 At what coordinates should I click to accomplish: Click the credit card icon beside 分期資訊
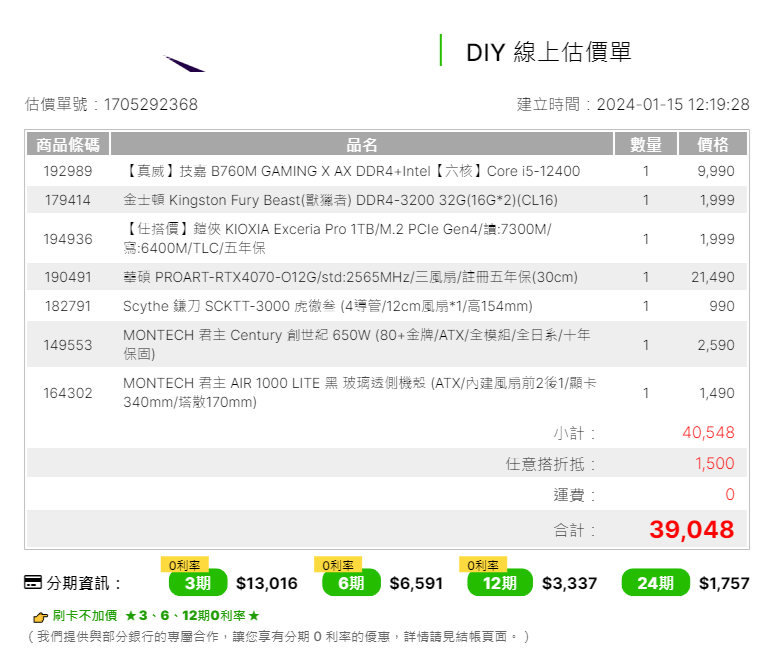[33, 582]
